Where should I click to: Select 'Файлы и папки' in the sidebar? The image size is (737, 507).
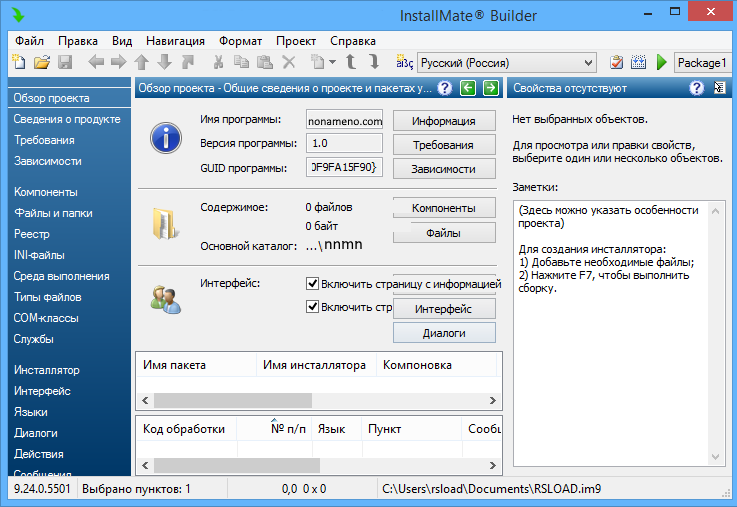55,212
